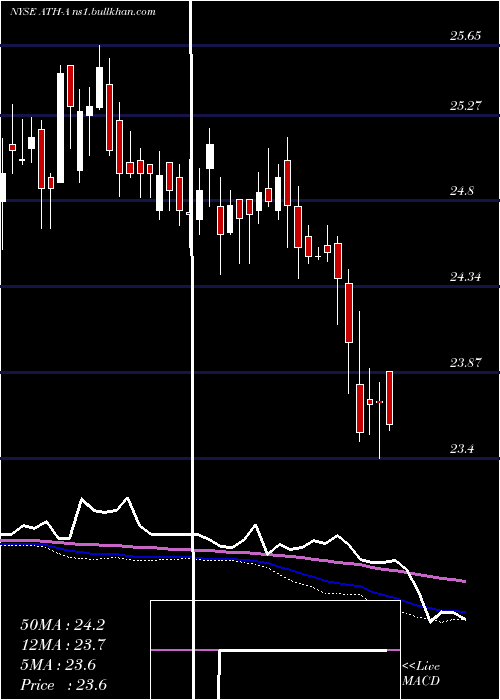
Task: Click the 50MA : 24.2 value
Action: (62, 625)
